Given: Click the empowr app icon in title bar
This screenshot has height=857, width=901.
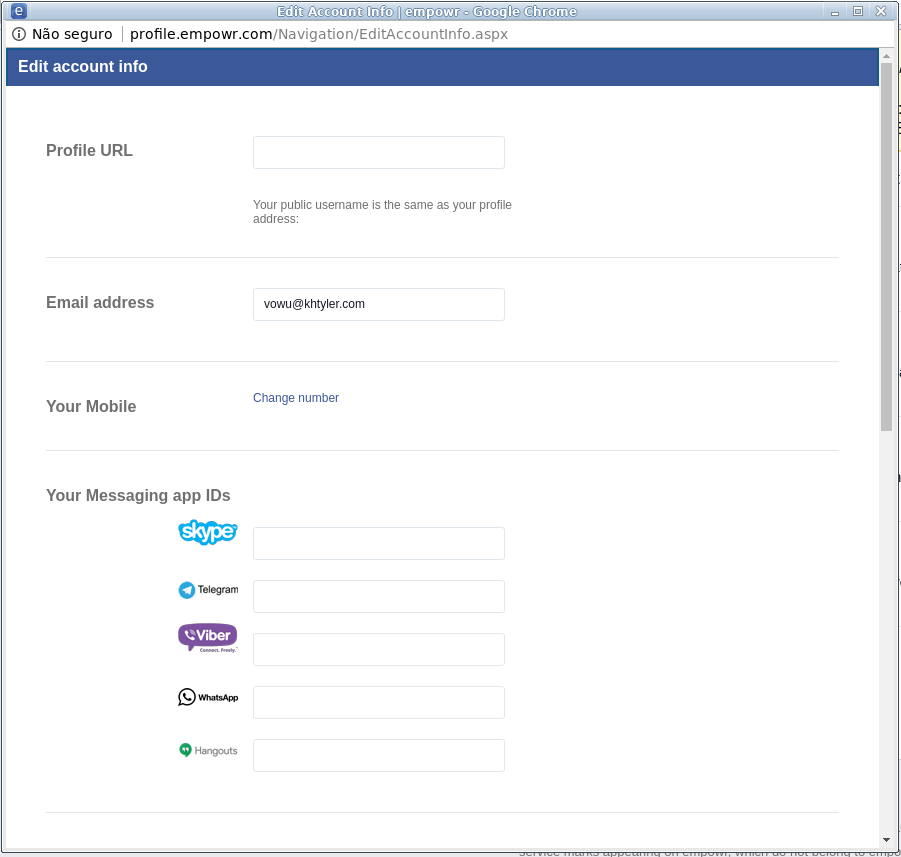Looking at the screenshot, I should pyautogui.click(x=18, y=11).
